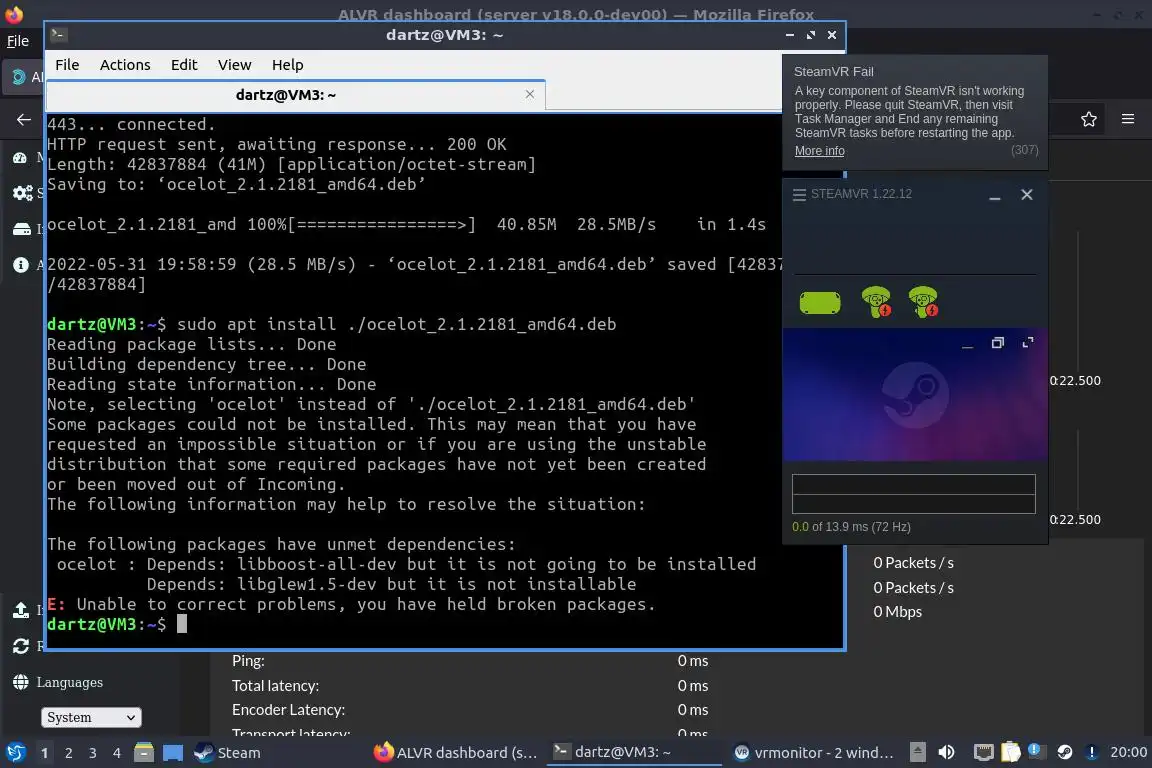
Task: Click the globe icon beside Languages
Action: (21, 682)
